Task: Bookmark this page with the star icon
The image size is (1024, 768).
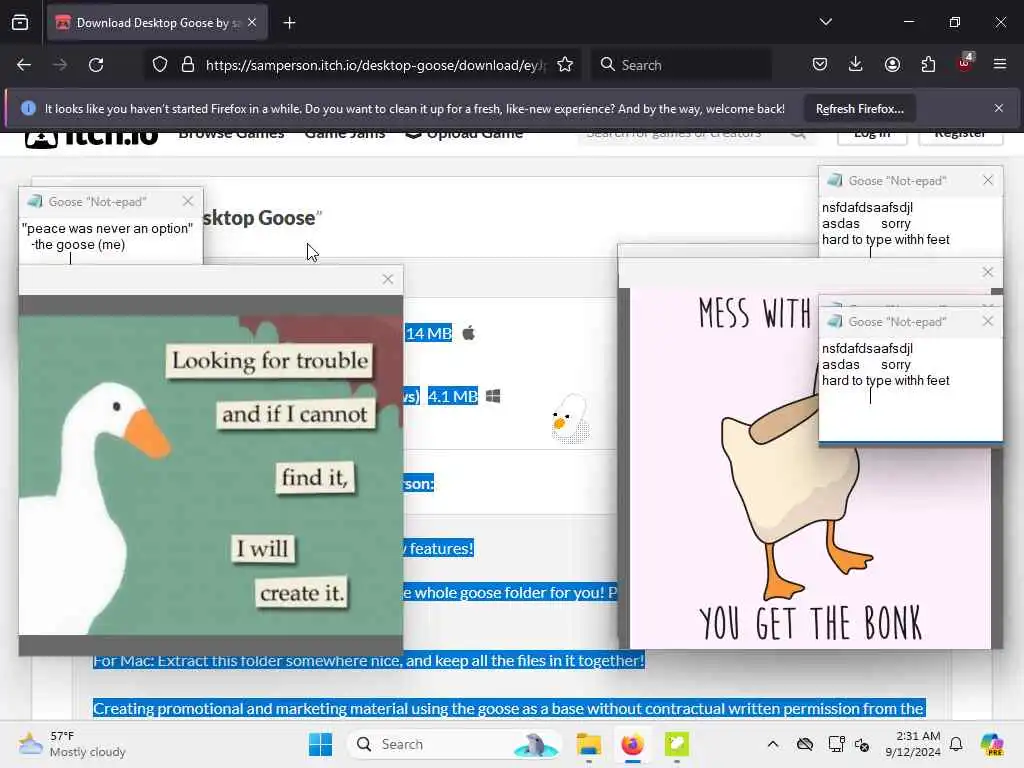Action: pyautogui.click(x=565, y=65)
